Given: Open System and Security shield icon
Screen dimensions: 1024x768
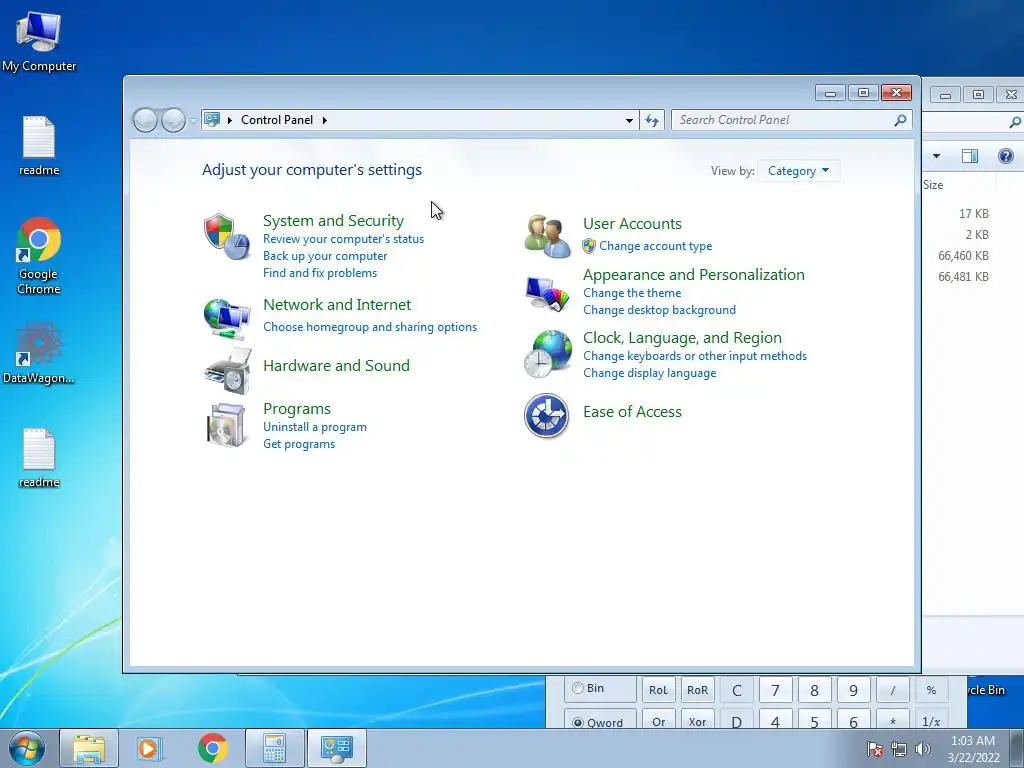Looking at the screenshot, I should [x=227, y=236].
